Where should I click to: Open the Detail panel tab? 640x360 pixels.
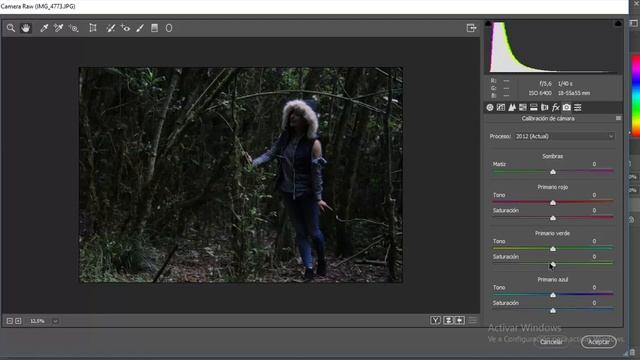coord(512,107)
